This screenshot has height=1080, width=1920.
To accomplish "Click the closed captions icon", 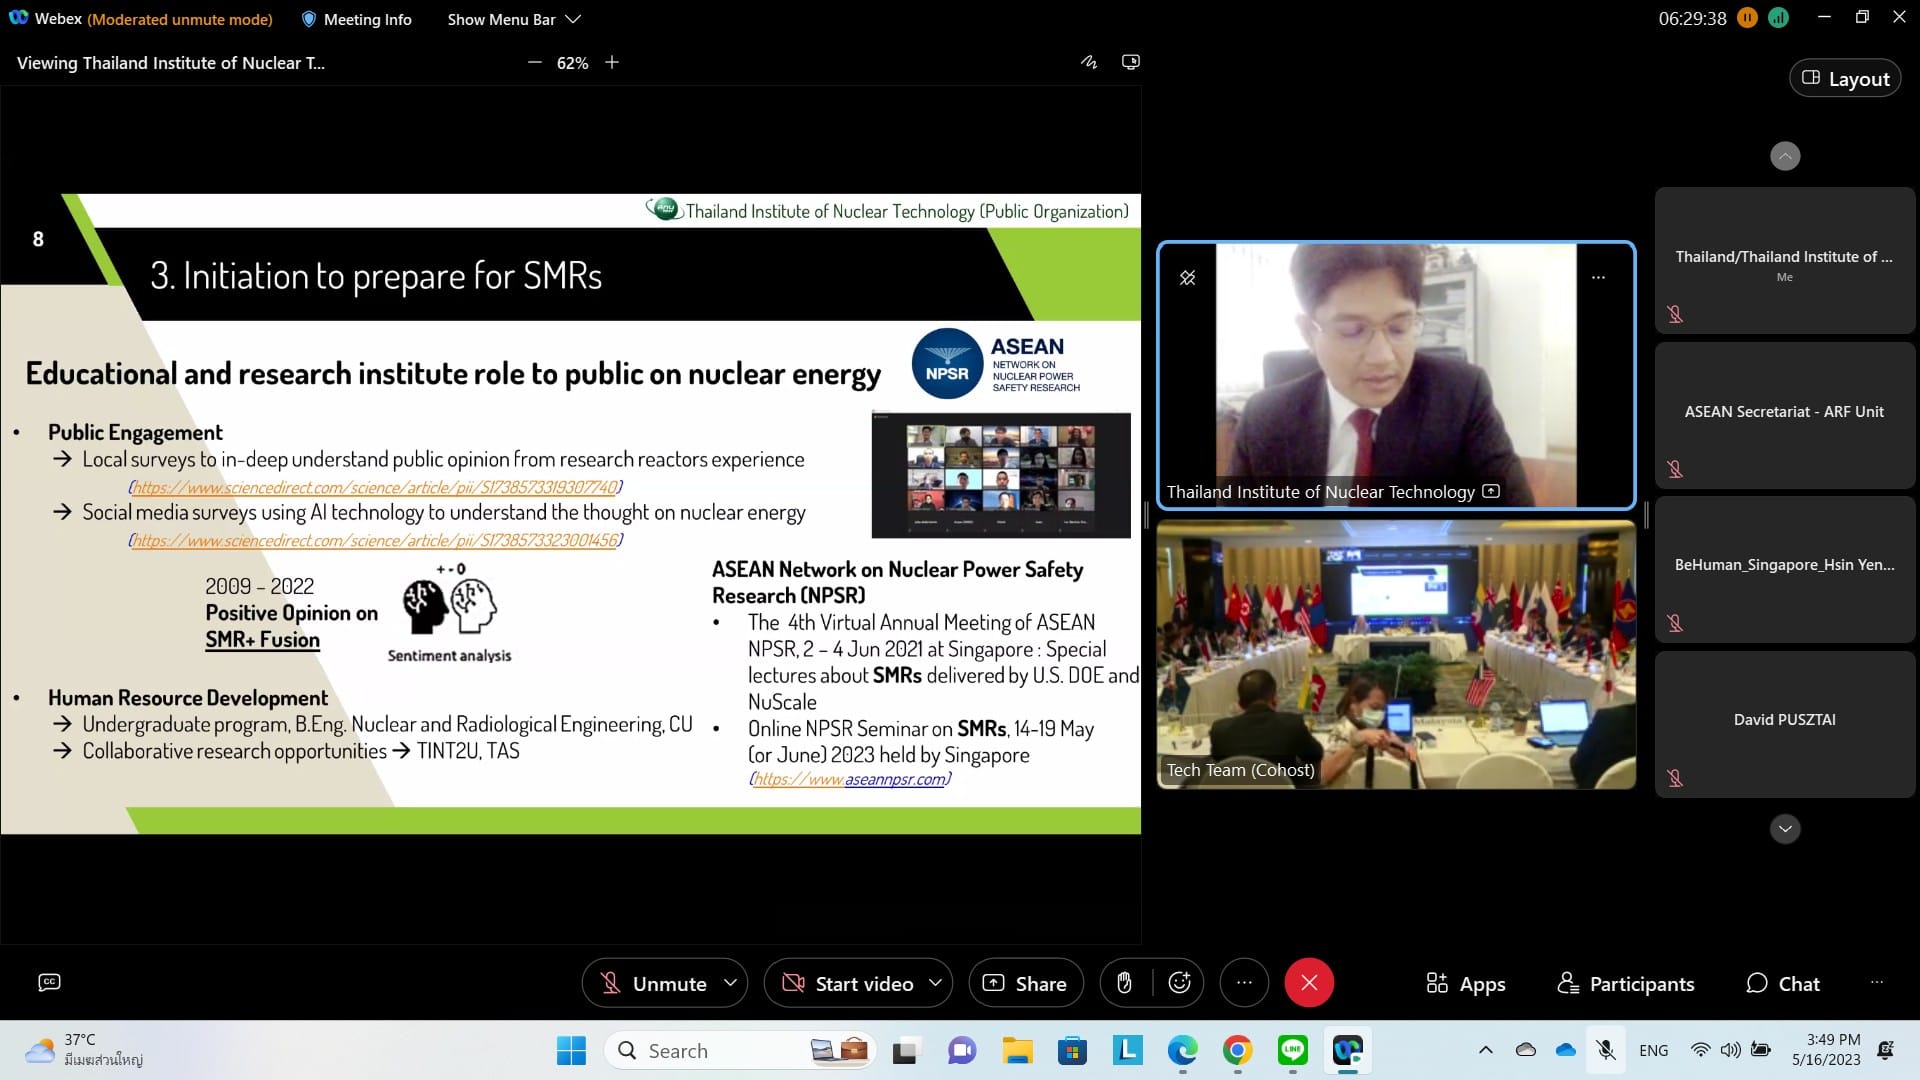I will click(49, 982).
